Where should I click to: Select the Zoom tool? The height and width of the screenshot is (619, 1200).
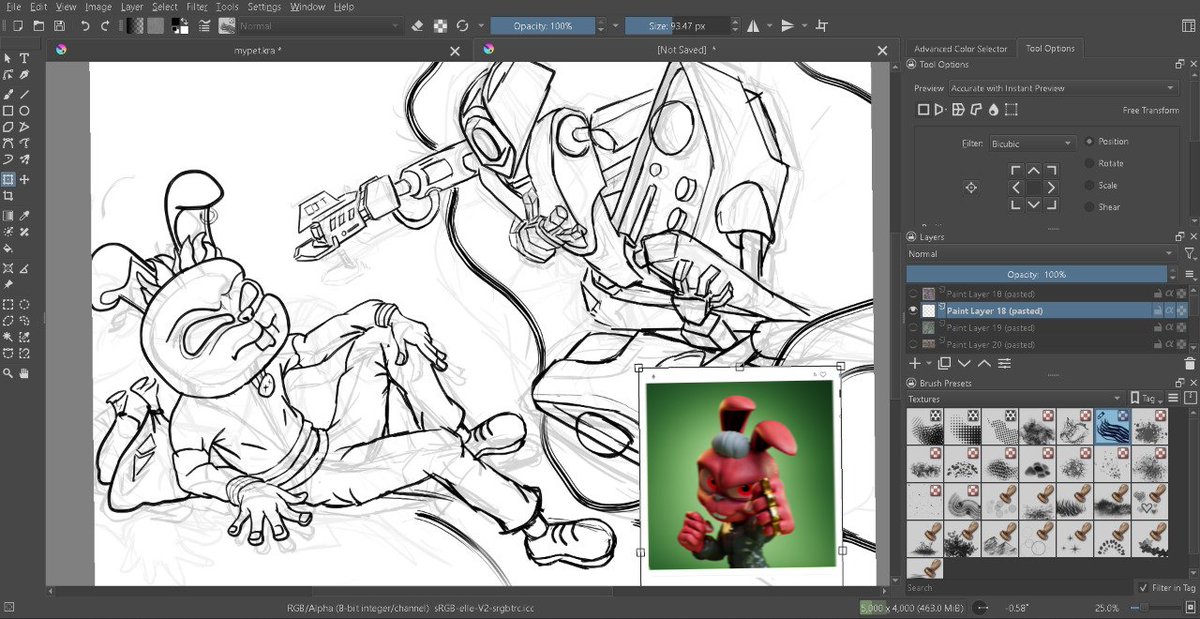coord(8,370)
